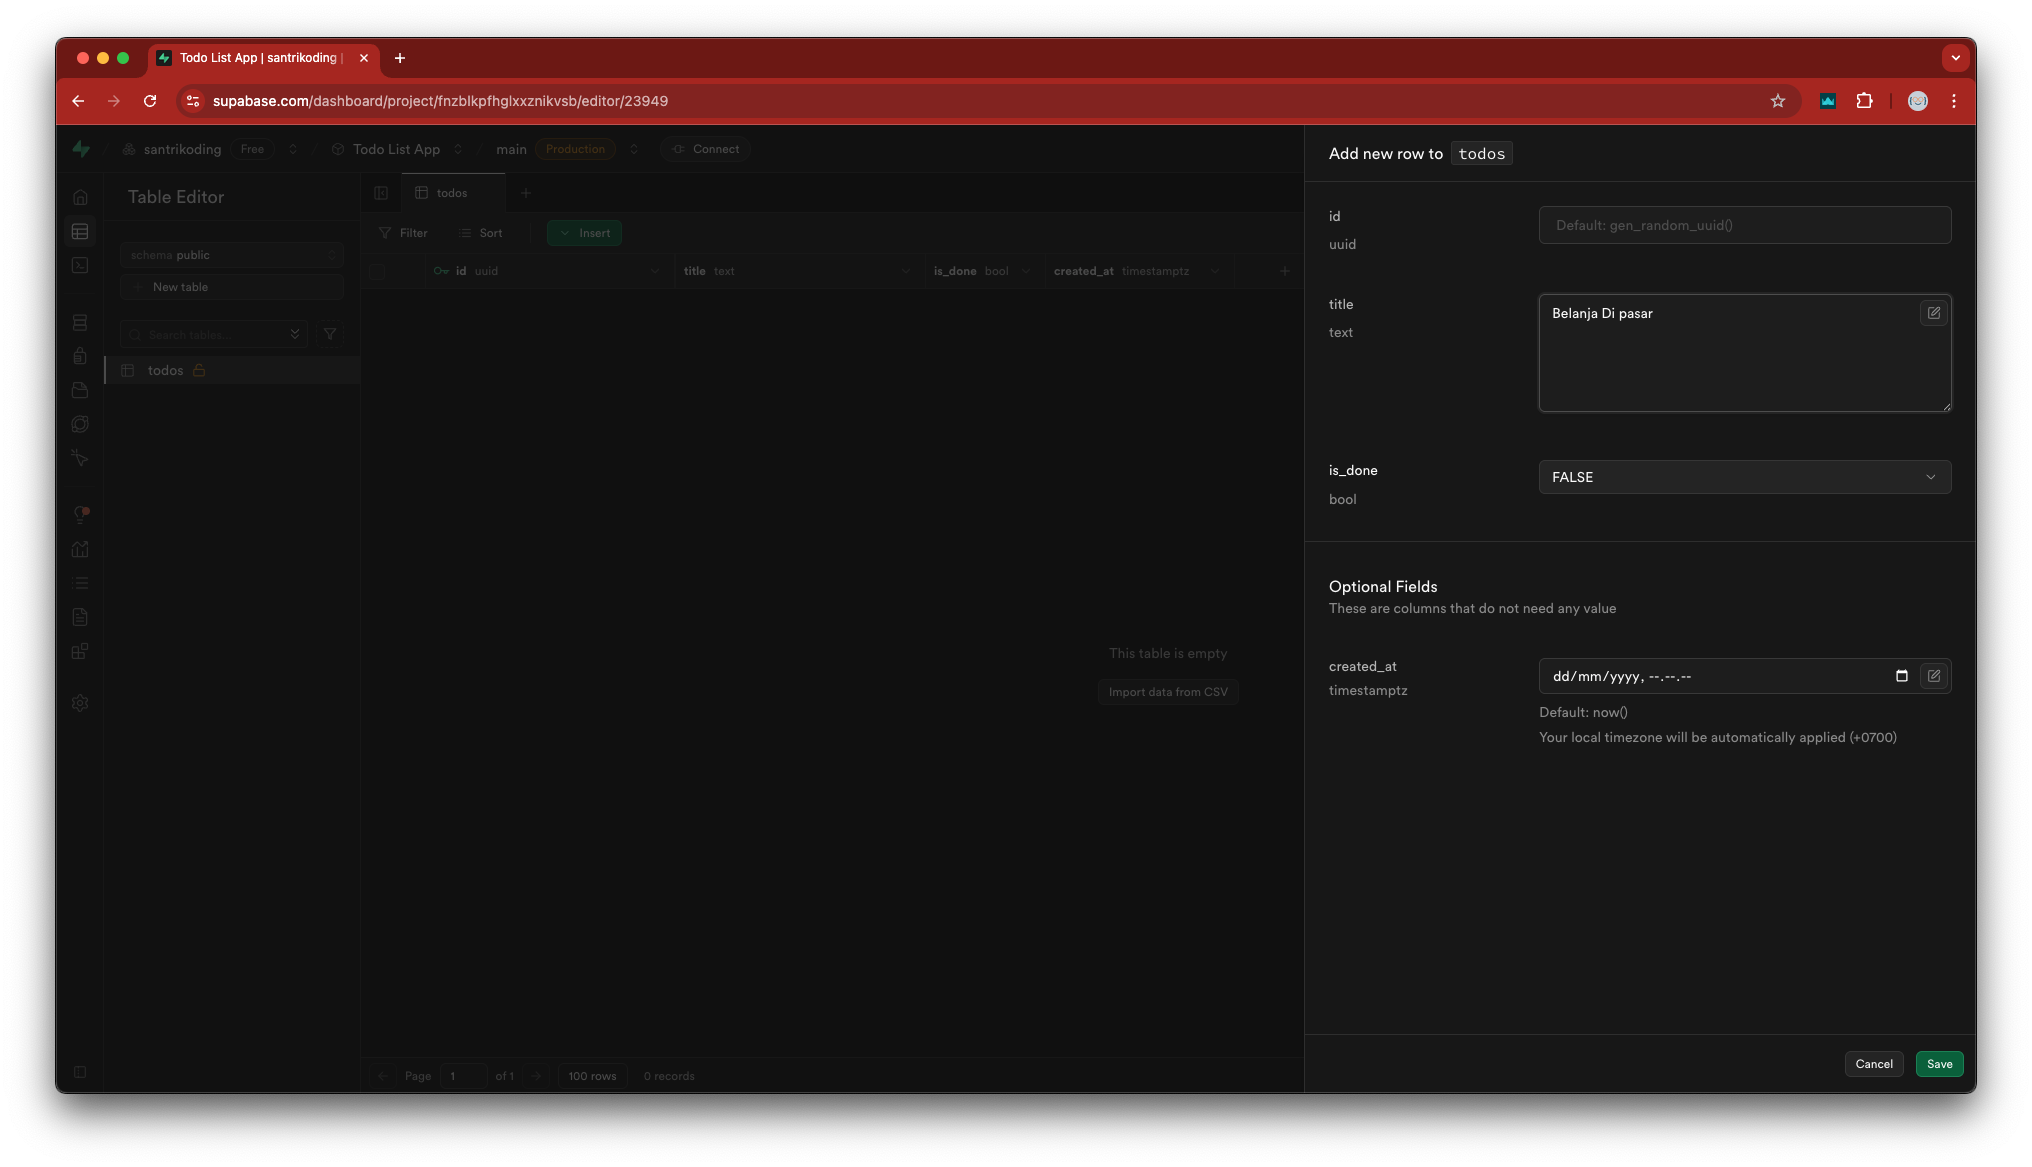The height and width of the screenshot is (1167, 2032).
Task: Expand project switcher next to Todo List App
Action: pos(458,149)
